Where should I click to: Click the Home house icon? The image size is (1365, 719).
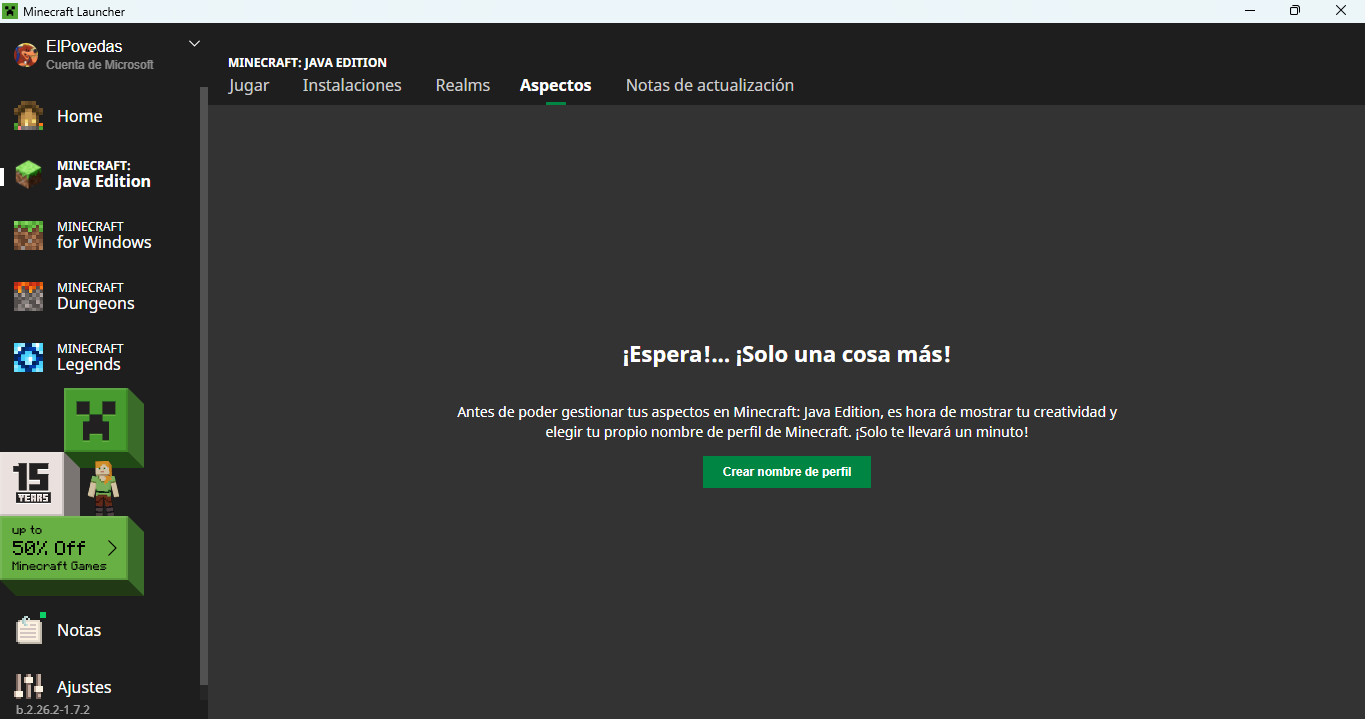[28, 116]
